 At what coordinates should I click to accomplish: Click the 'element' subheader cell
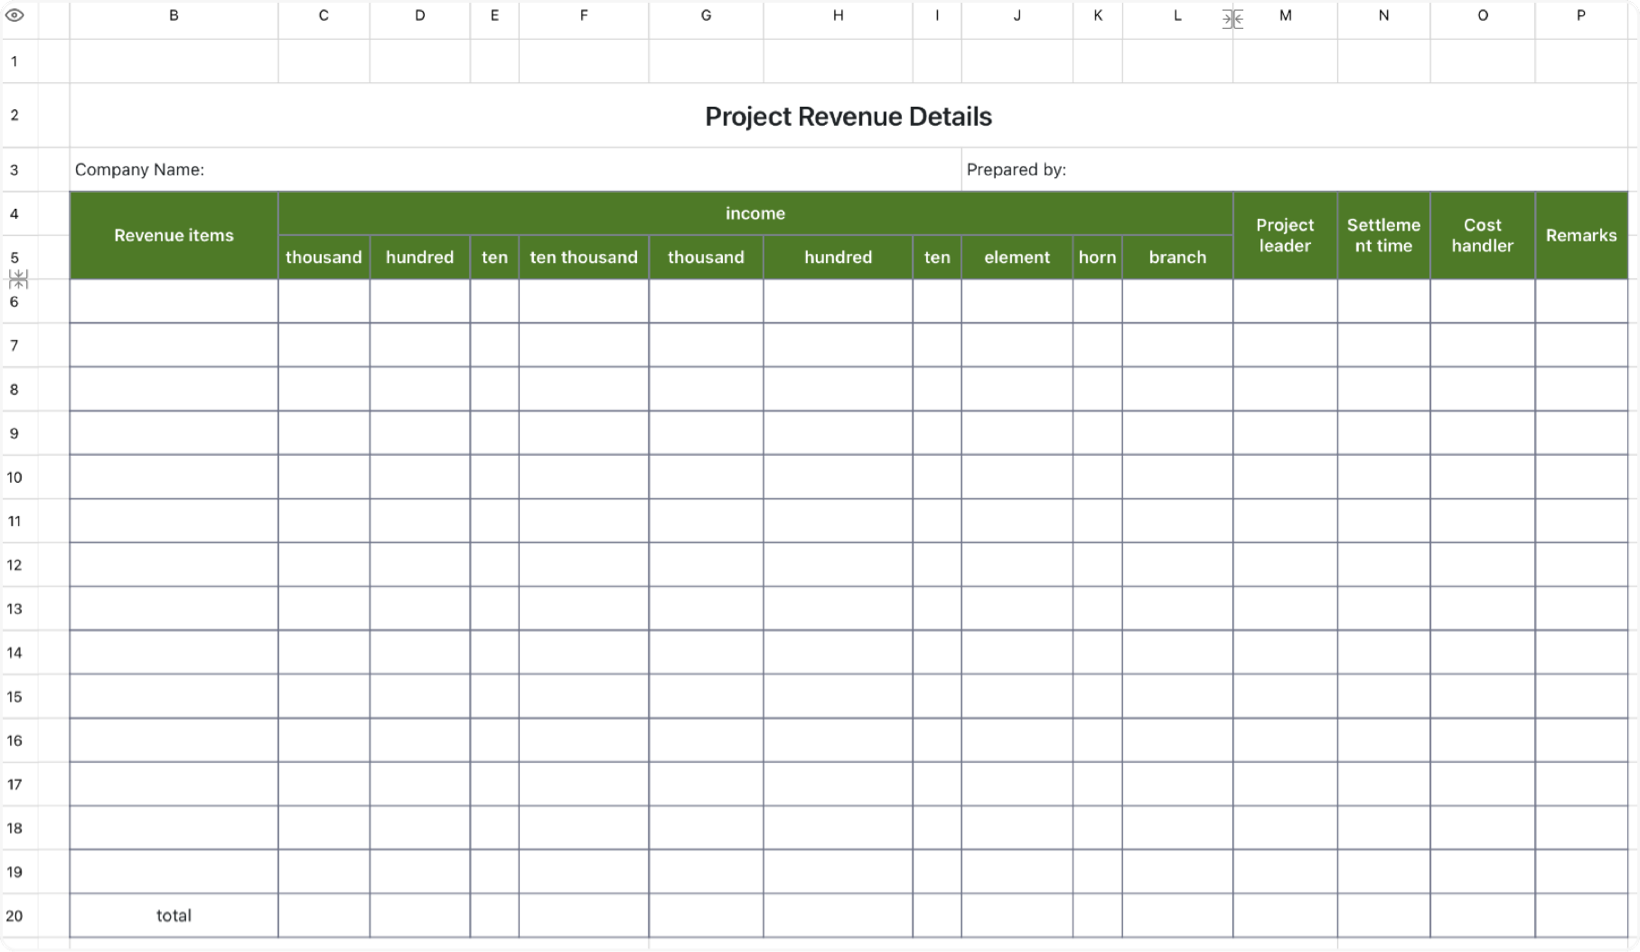pyautogui.click(x=1017, y=257)
